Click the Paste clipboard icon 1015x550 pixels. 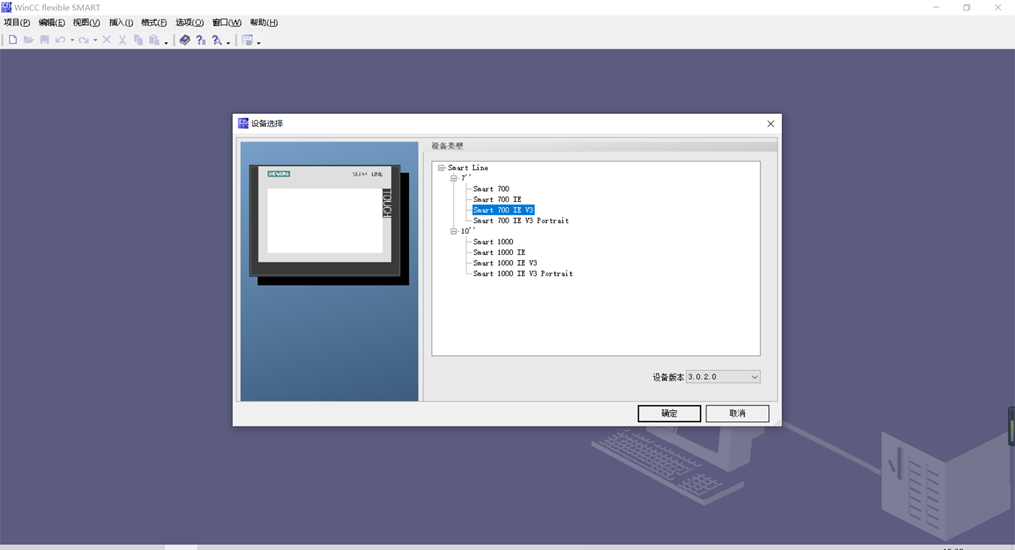pyautogui.click(x=154, y=40)
